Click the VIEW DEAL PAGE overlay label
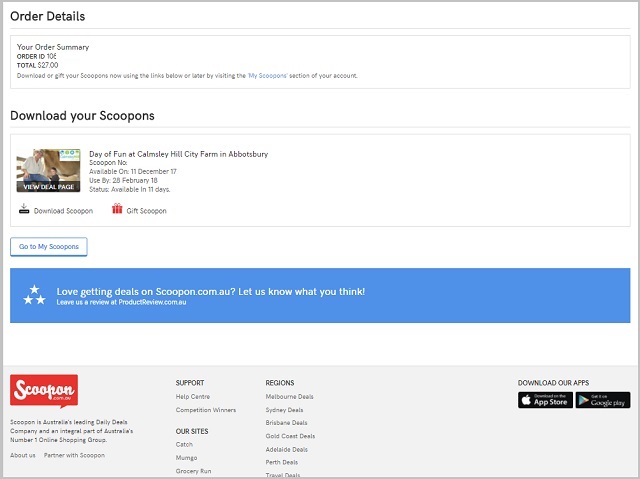This screenshot has height=479, width=640. 49,187
